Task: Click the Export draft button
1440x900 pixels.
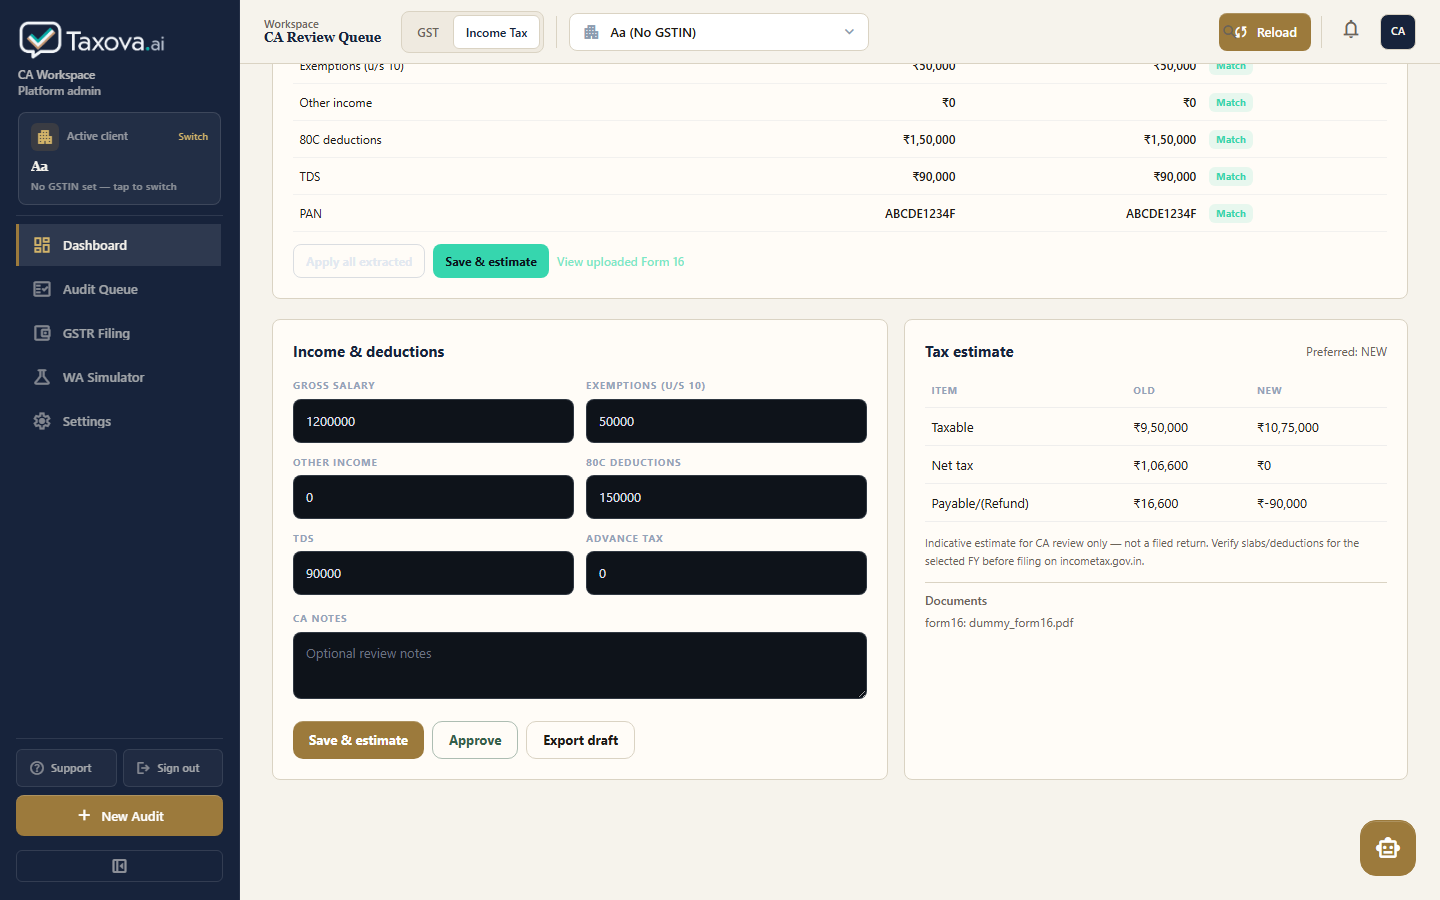Action: [x=580, y=740]
